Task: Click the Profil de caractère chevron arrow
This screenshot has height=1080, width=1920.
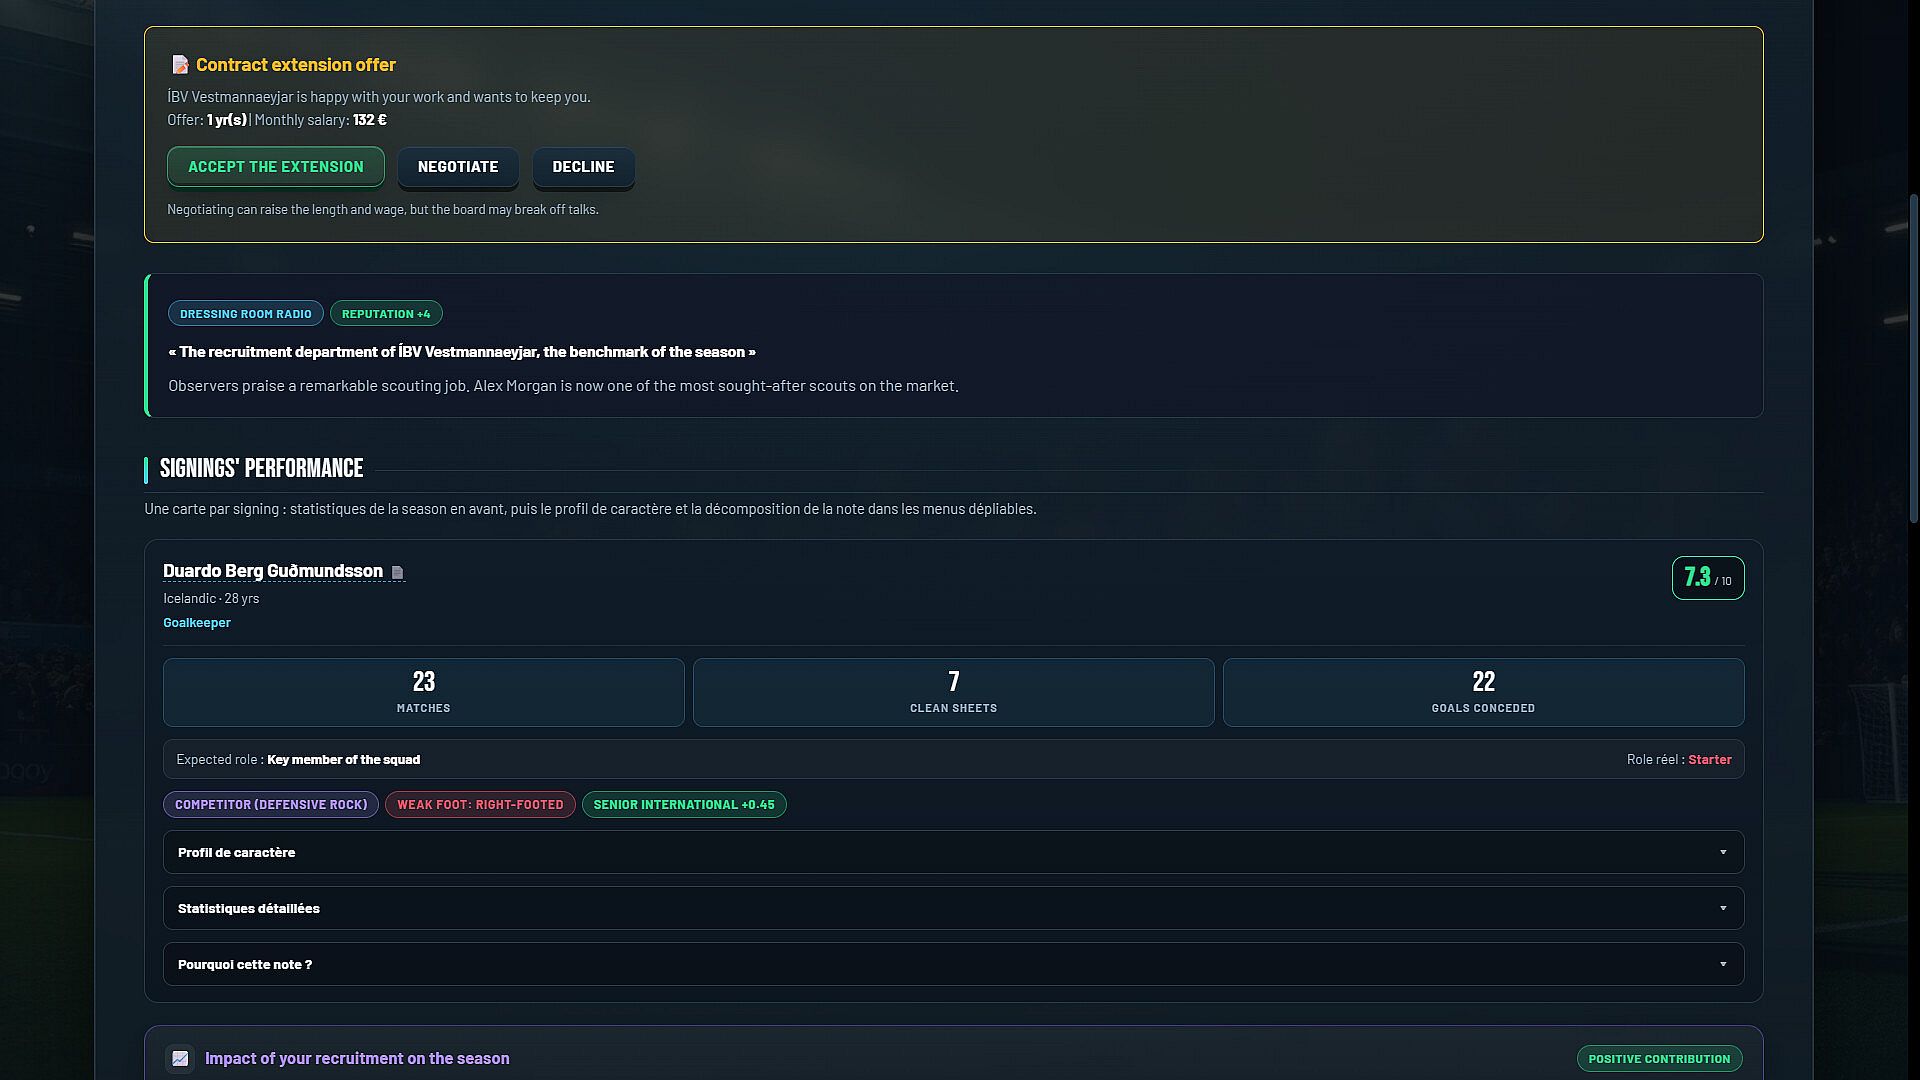Action: (x=1723, y=852)
